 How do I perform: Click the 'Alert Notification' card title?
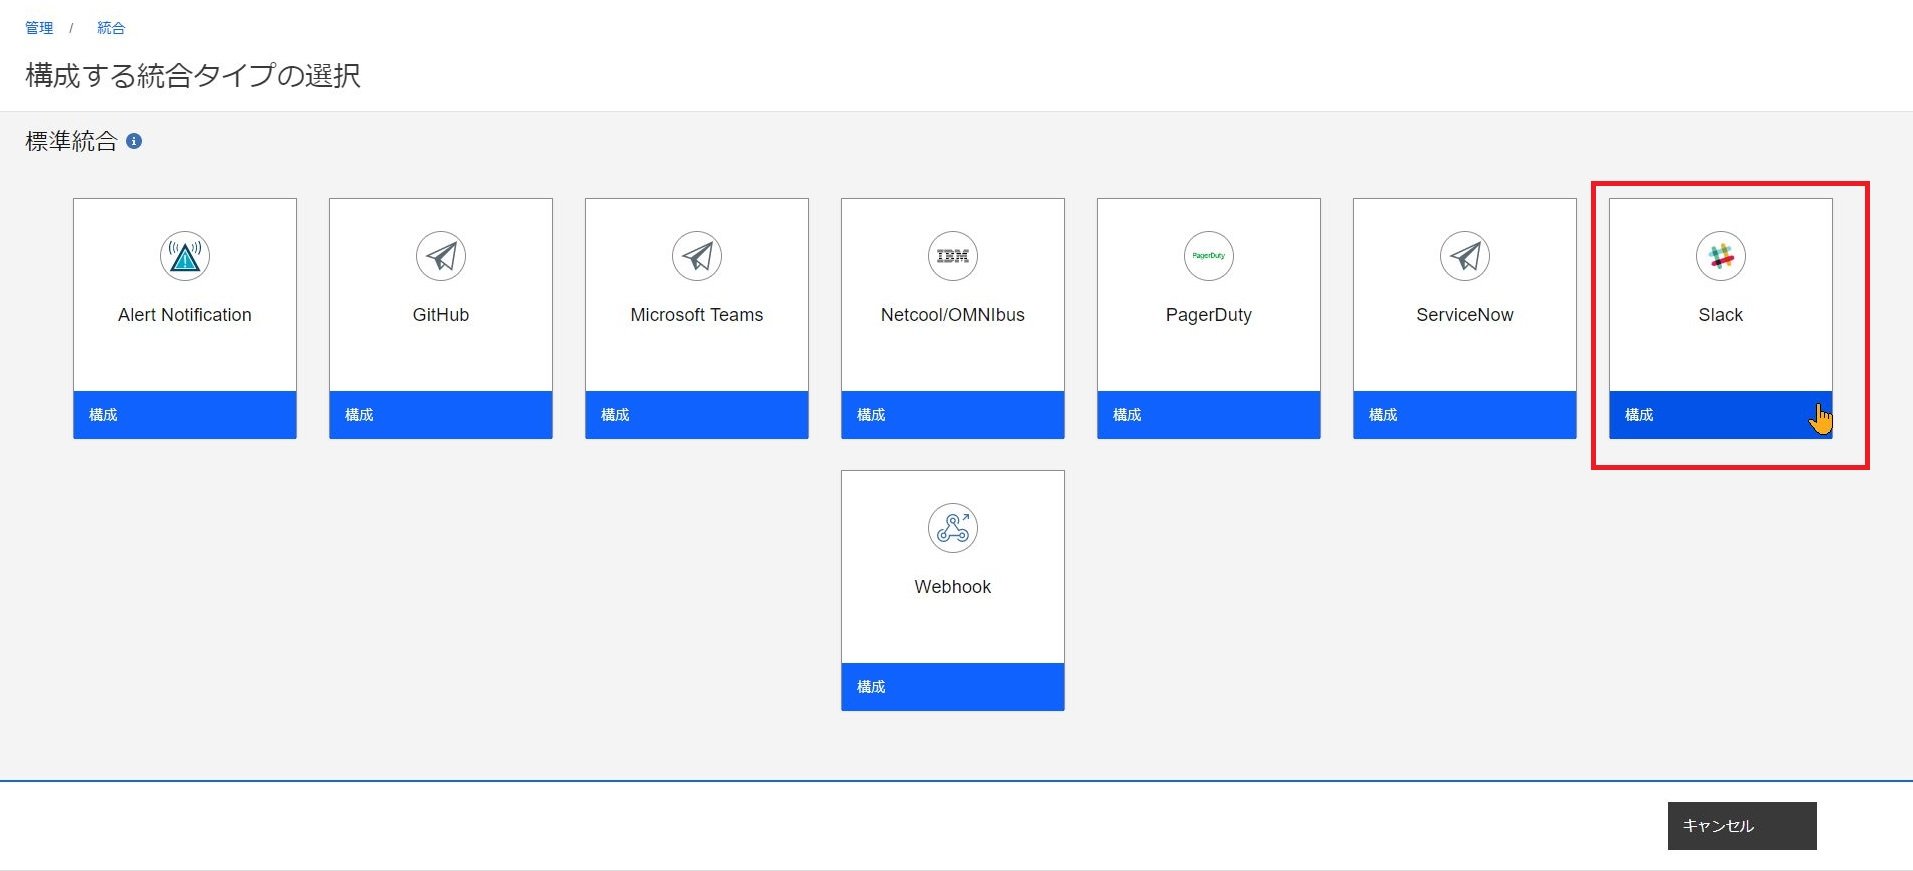point(185,315)
